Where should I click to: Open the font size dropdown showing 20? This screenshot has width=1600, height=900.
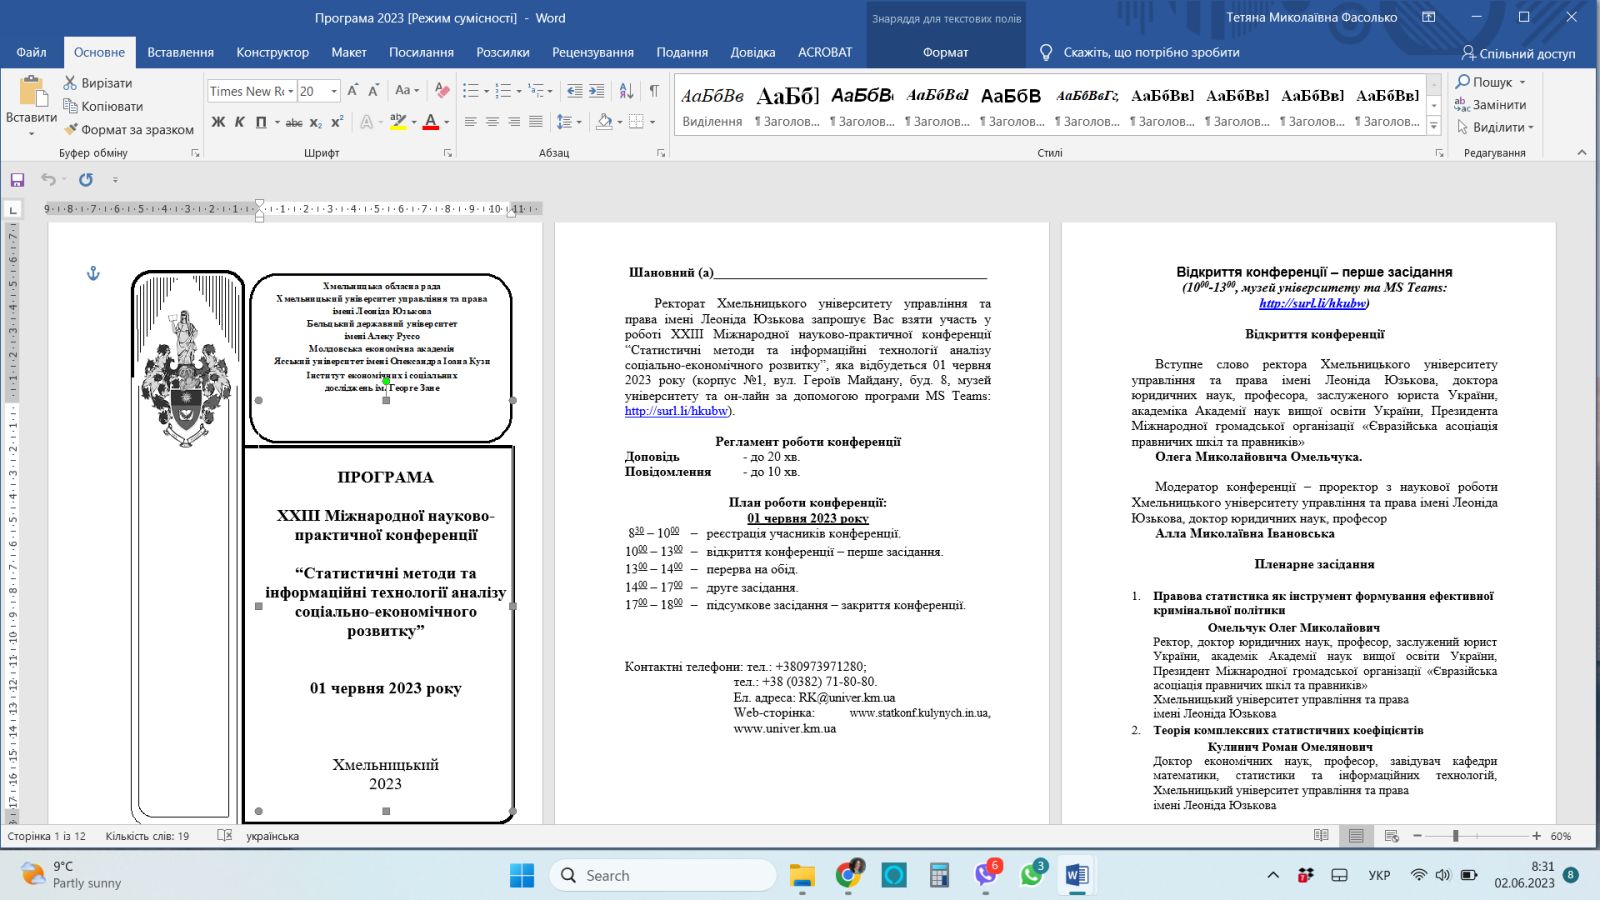click(x=334, y=91)
